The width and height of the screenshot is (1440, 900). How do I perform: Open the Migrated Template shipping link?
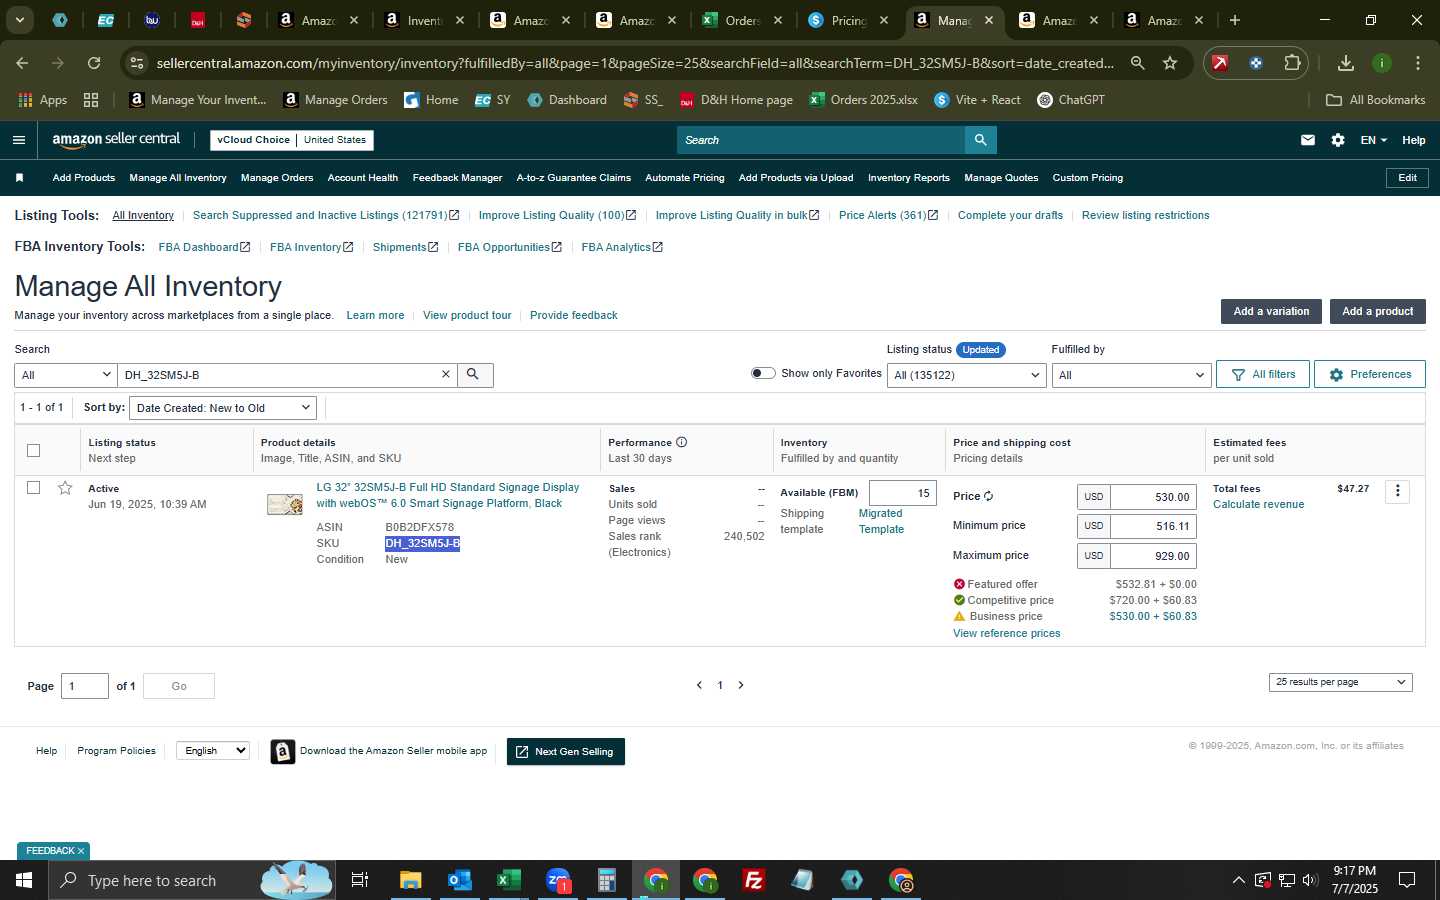pyautogui.click(x=881, y=521)
